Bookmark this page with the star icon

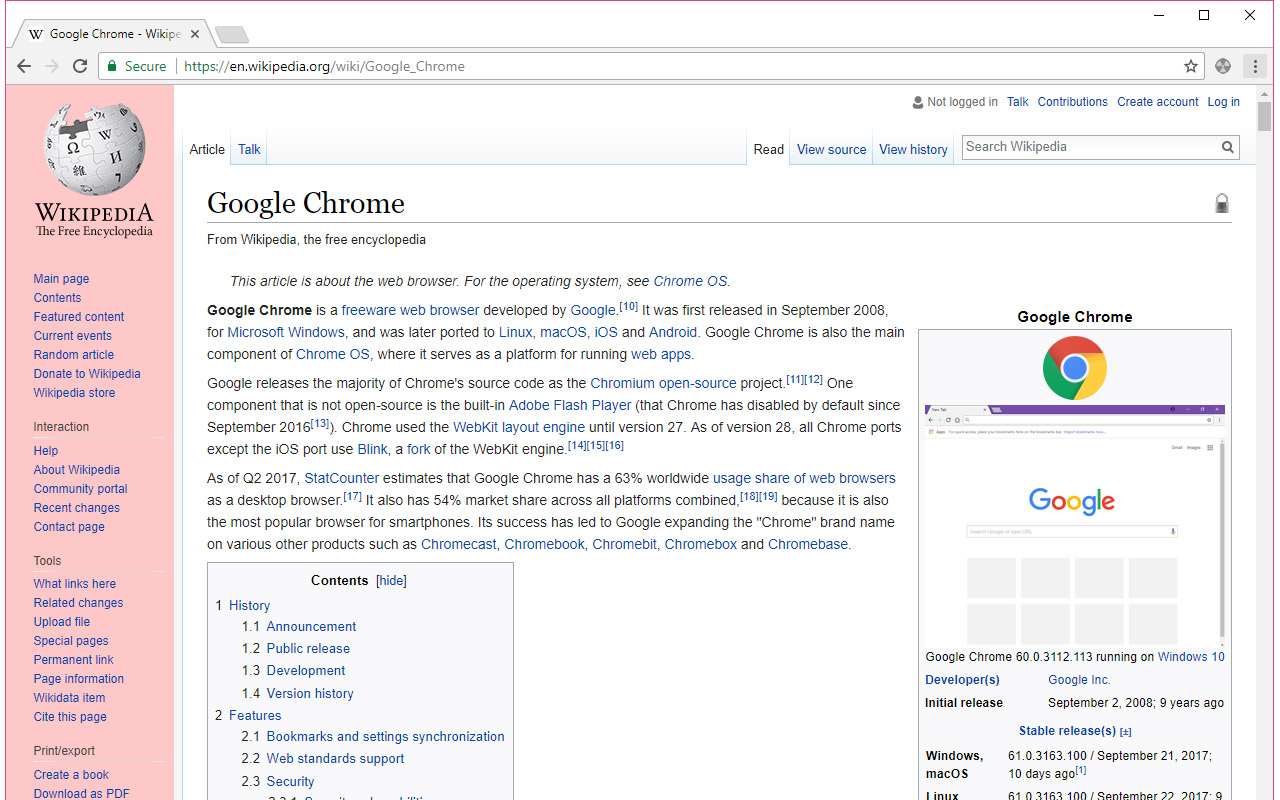[x=1191, y=66]
